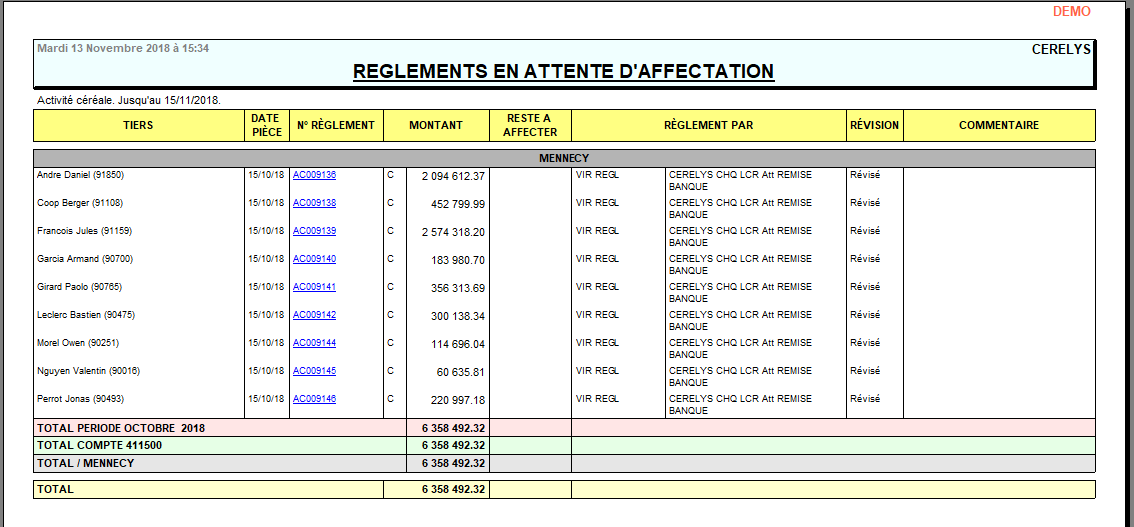Click the MENNECY group header row

click(x=564, y=159)
